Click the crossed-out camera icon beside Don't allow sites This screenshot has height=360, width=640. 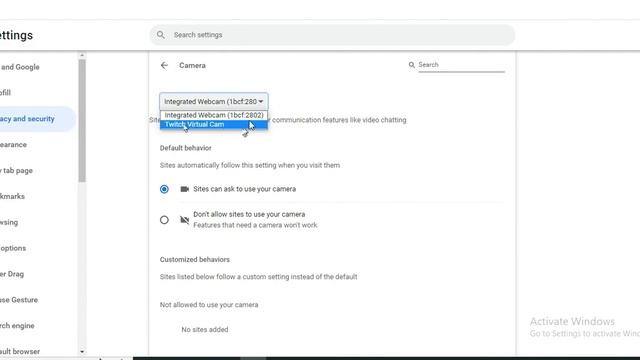(x=184, y=220)
